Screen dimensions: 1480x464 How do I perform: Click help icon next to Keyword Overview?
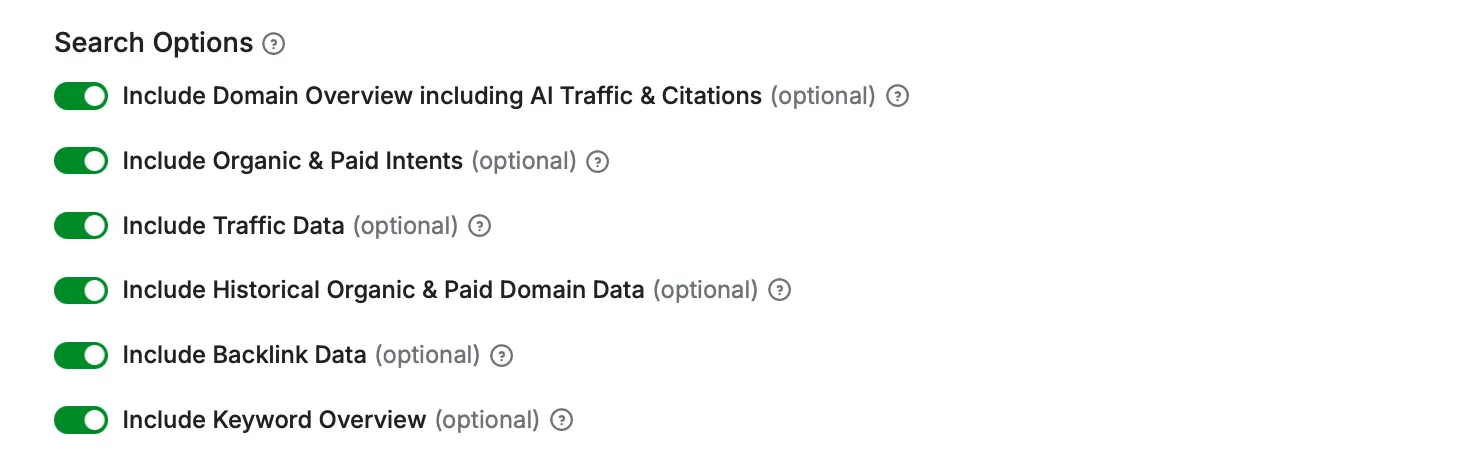click(x=562, y=420)
